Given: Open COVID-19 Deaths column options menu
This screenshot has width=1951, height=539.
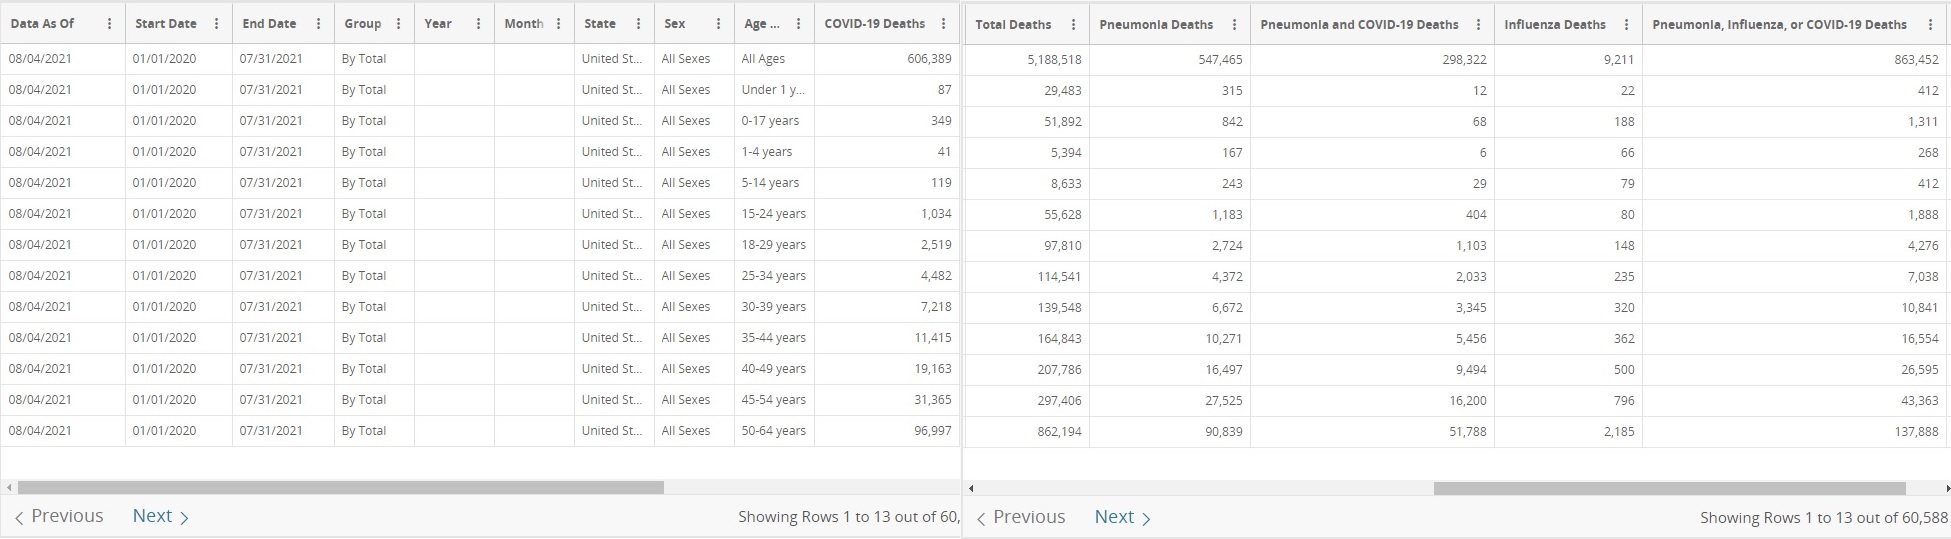Looking at the screenshot, I should tap(943, 24).
